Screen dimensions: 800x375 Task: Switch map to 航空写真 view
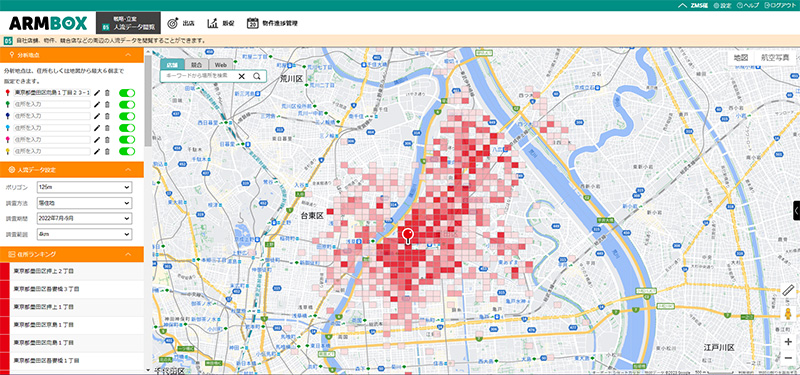[774, 58]
